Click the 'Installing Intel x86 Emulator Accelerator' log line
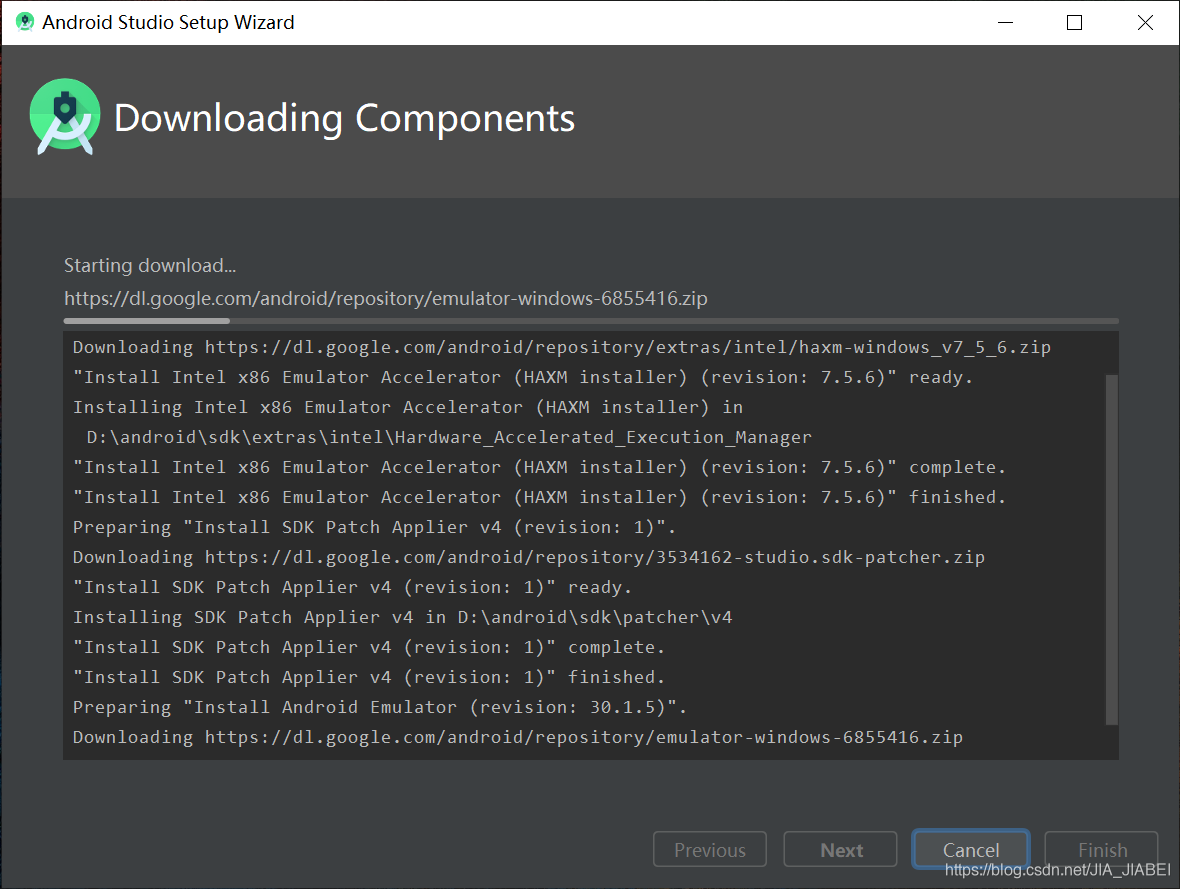 tap(408, 407)
